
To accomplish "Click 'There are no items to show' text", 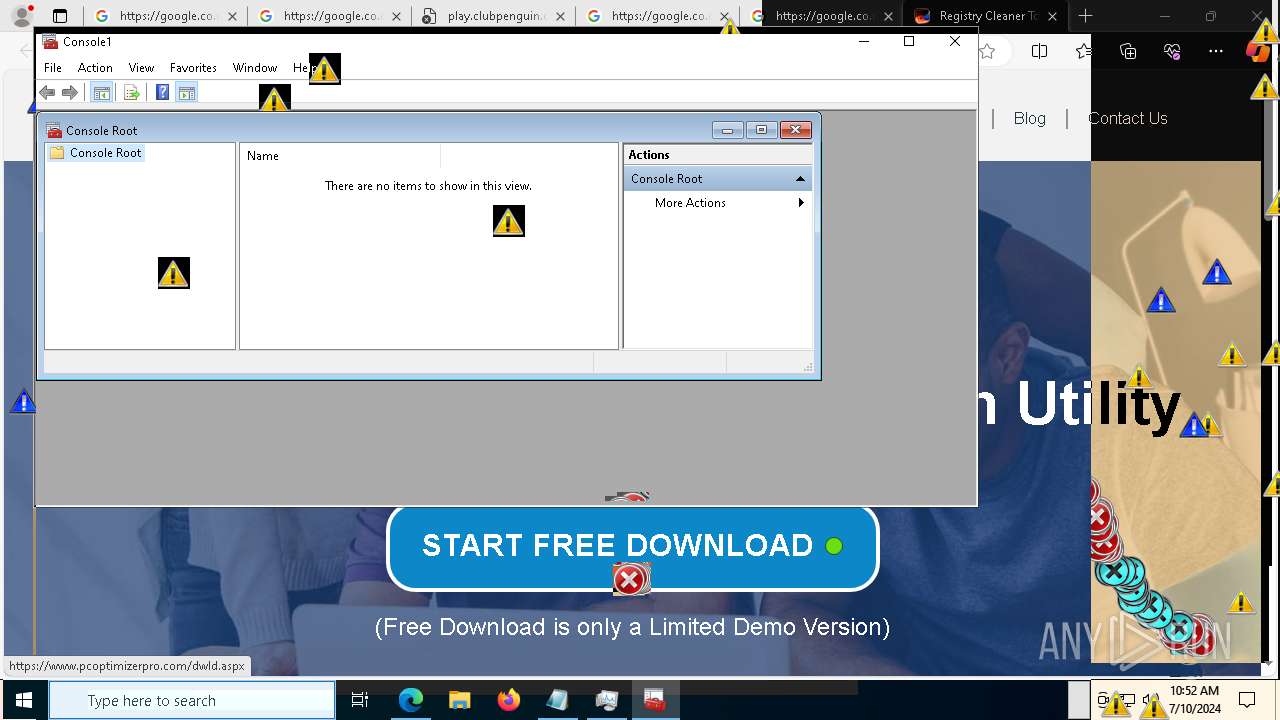I will [x=428, y=186].
